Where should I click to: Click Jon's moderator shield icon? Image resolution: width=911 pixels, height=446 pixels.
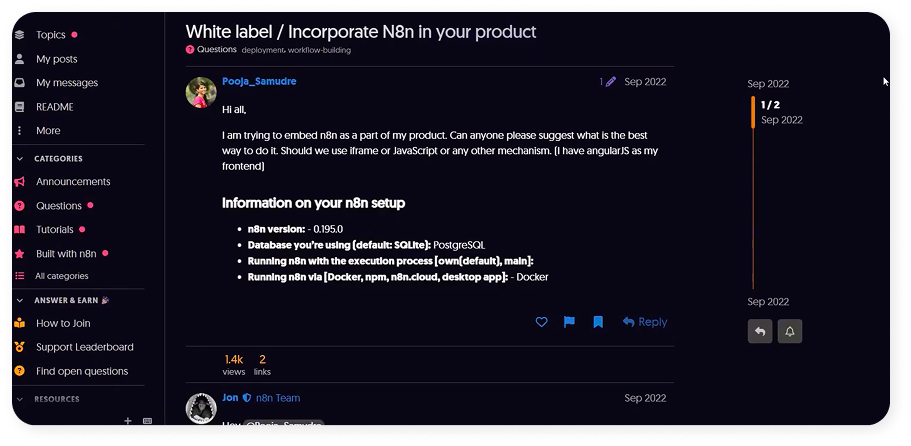(x=247, y=398)
